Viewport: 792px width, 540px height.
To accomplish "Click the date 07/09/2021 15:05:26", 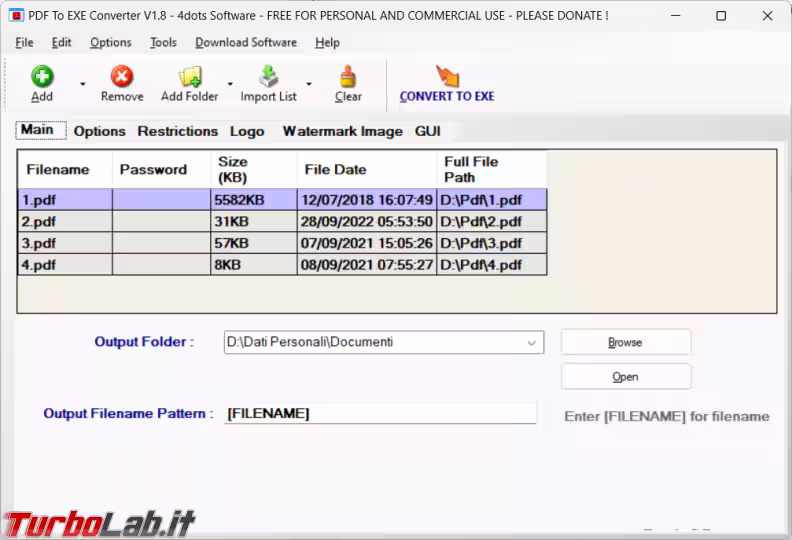I will coord(367,243).
